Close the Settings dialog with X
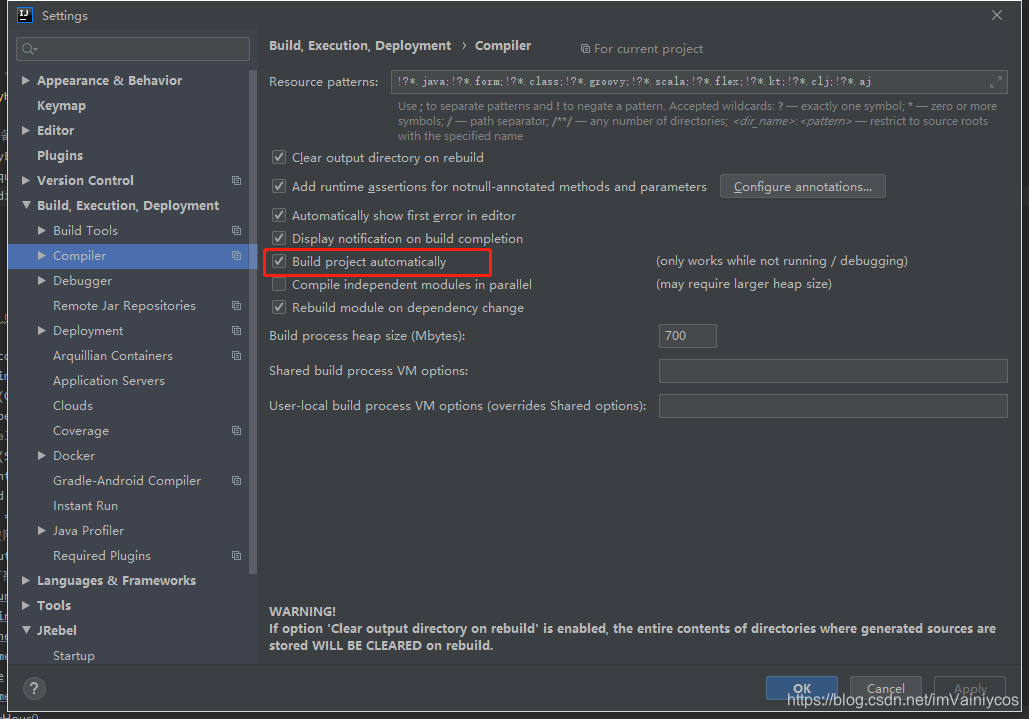Viewport: 1029px width, 719px height. point(997,15)
